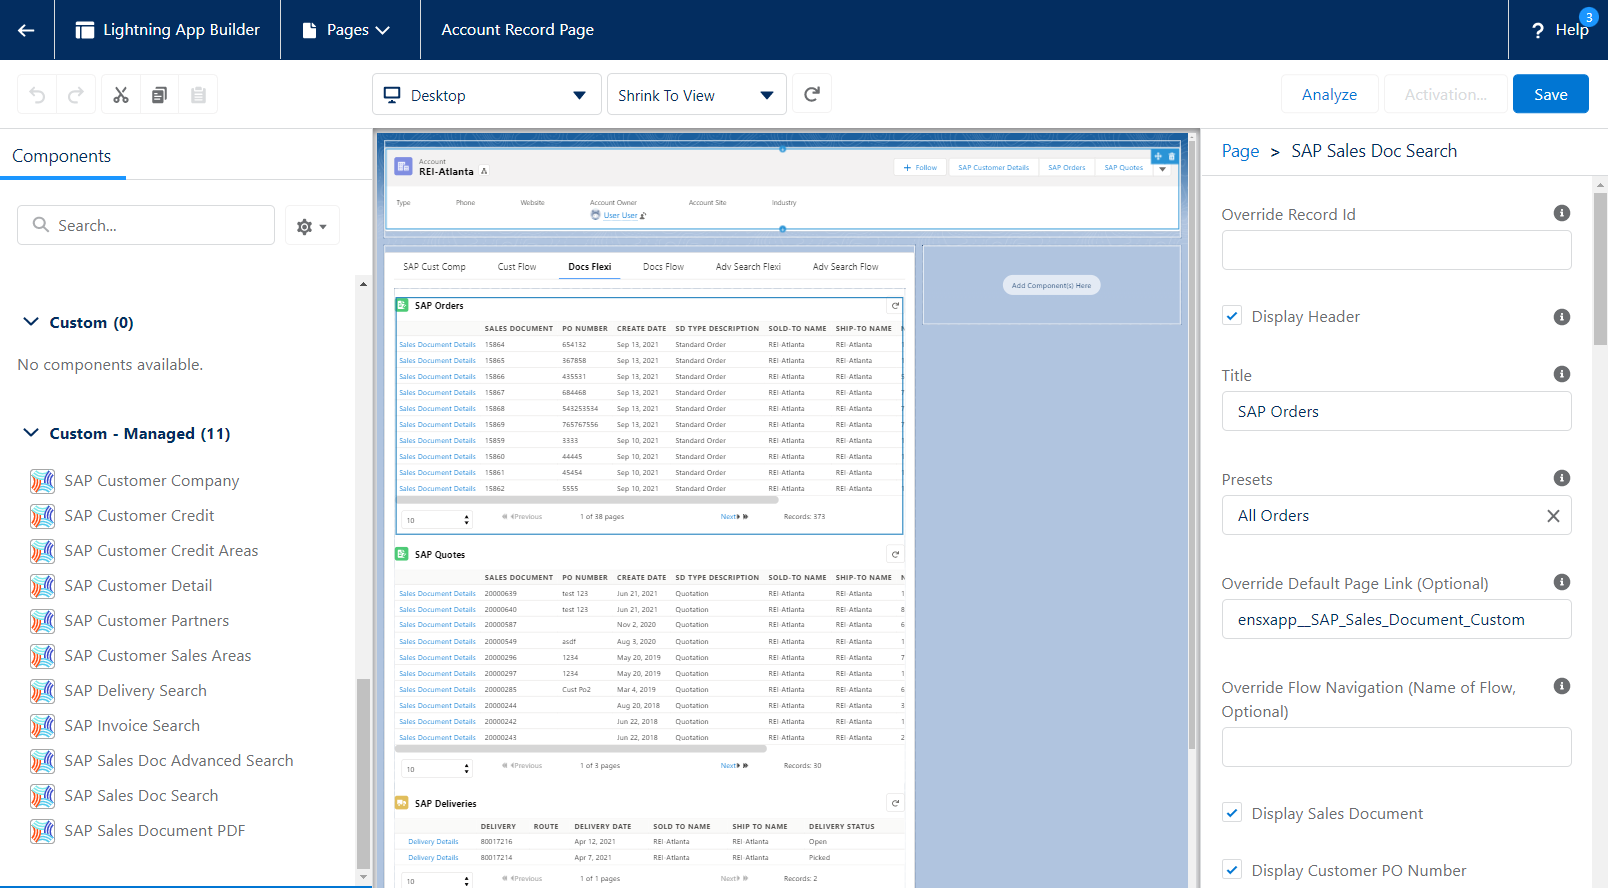This screenshot has height=888, width=1608.
Task: Select SAP Delivery Search component
Action: pyautogui.click(x=135, y=691)
